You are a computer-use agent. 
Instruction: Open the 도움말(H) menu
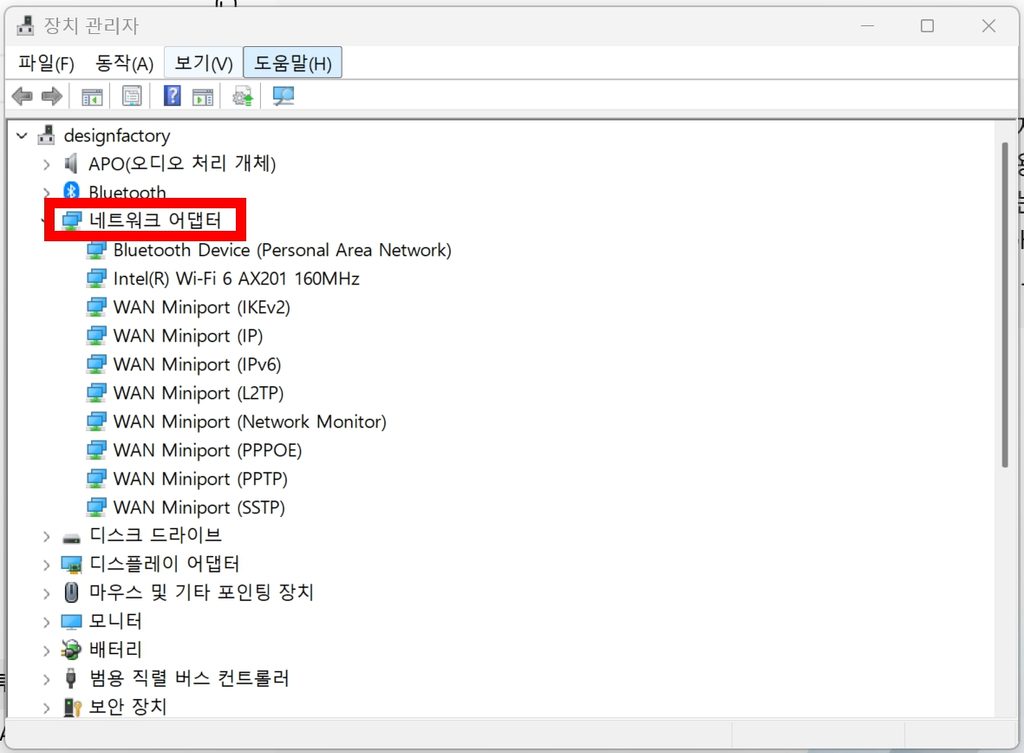coord(293,63)
